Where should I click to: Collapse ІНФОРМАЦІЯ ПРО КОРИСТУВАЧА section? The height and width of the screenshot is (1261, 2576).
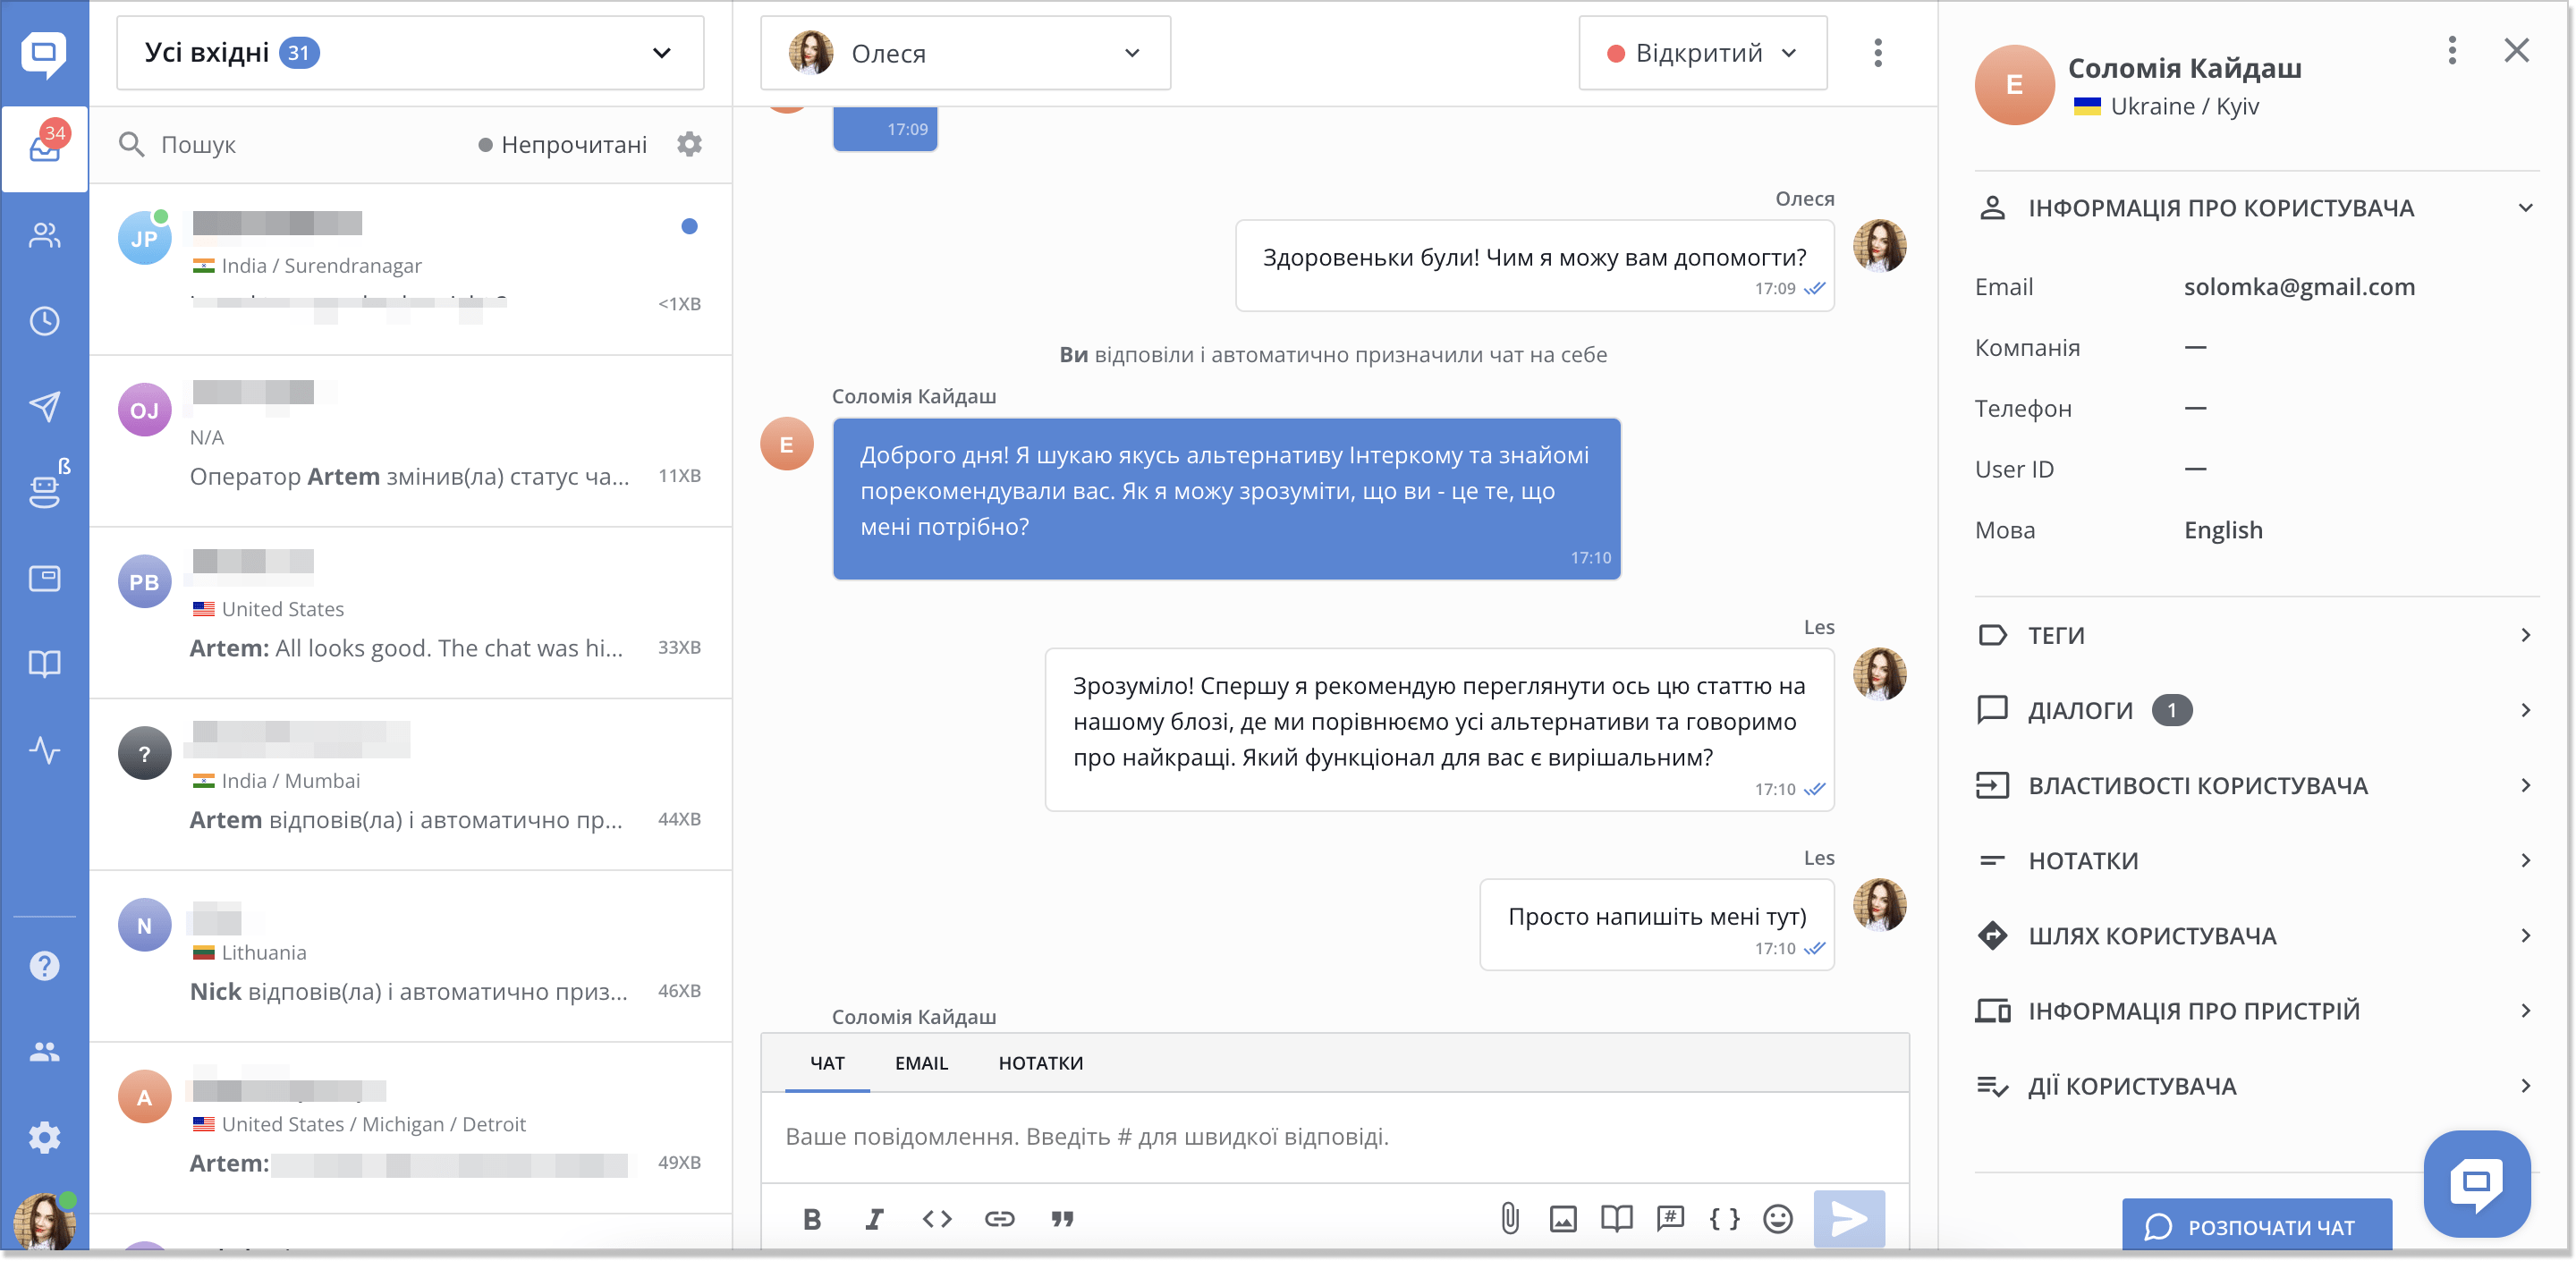pyautogui.click(x=2527, y=208)
